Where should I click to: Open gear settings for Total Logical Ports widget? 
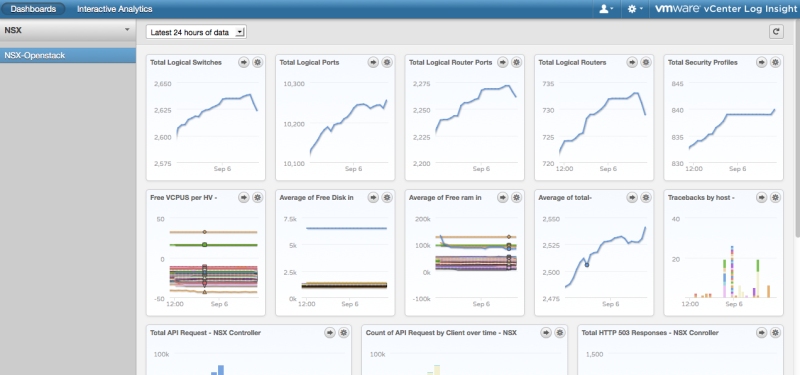[x=387, y=62]
